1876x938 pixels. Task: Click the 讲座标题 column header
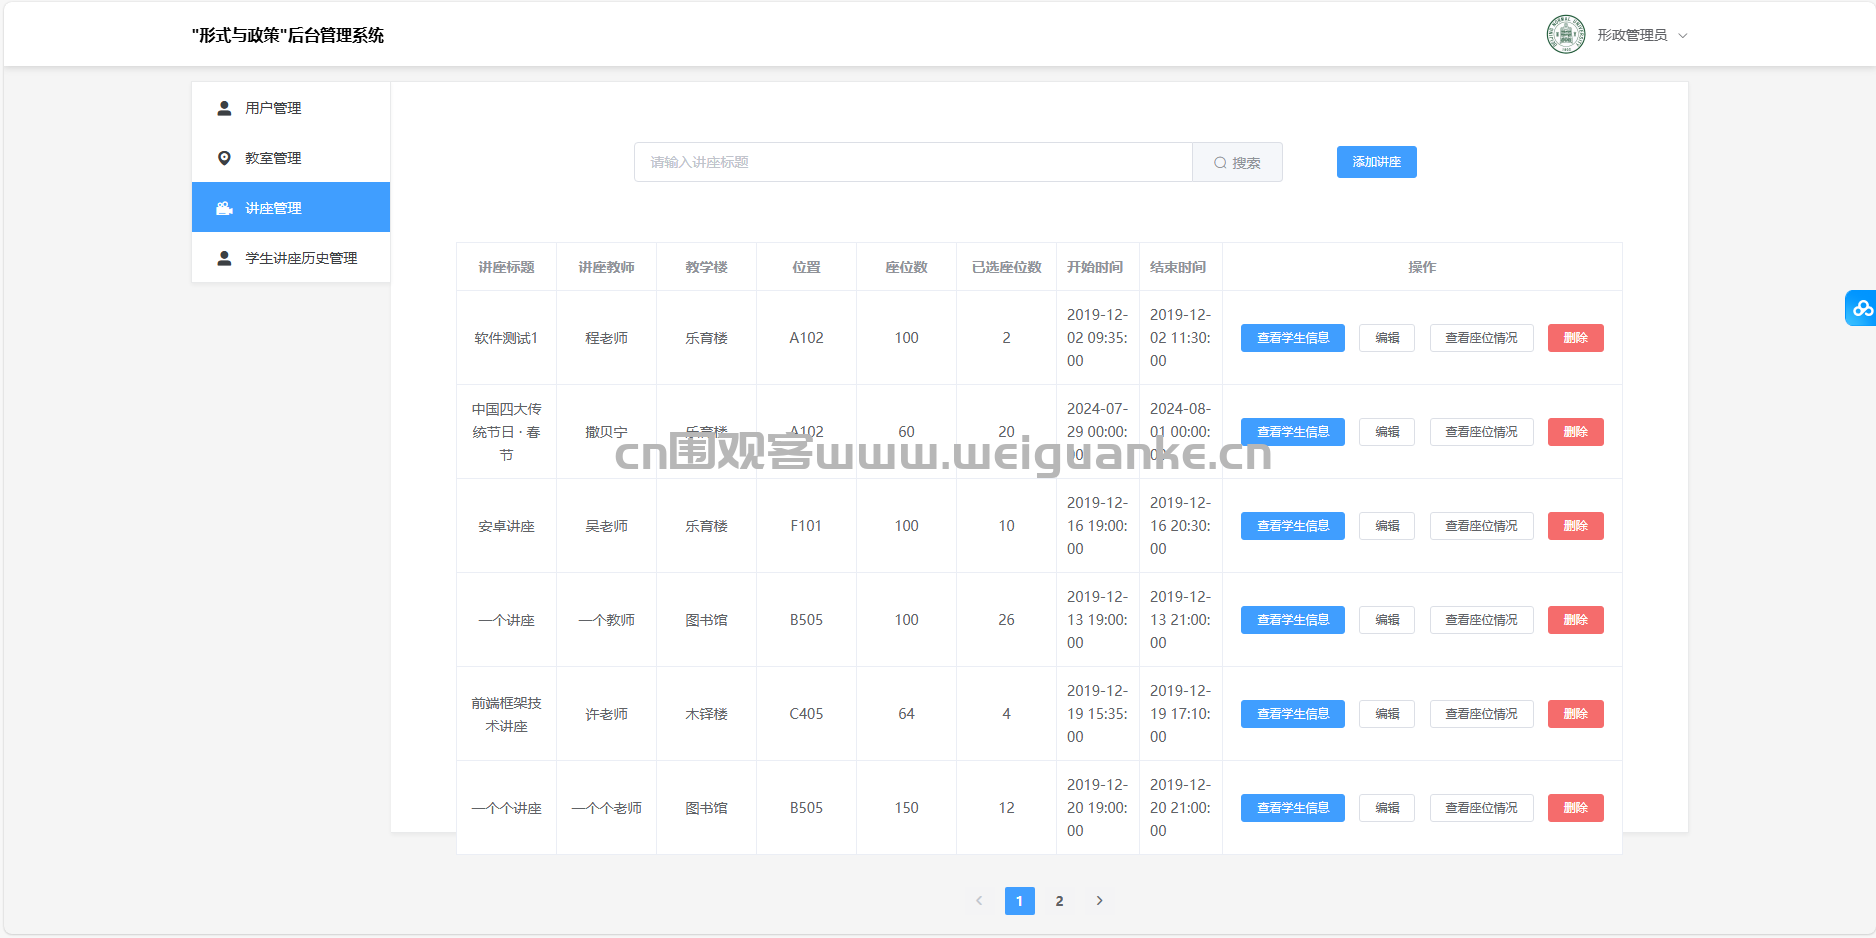click(506, 267)
